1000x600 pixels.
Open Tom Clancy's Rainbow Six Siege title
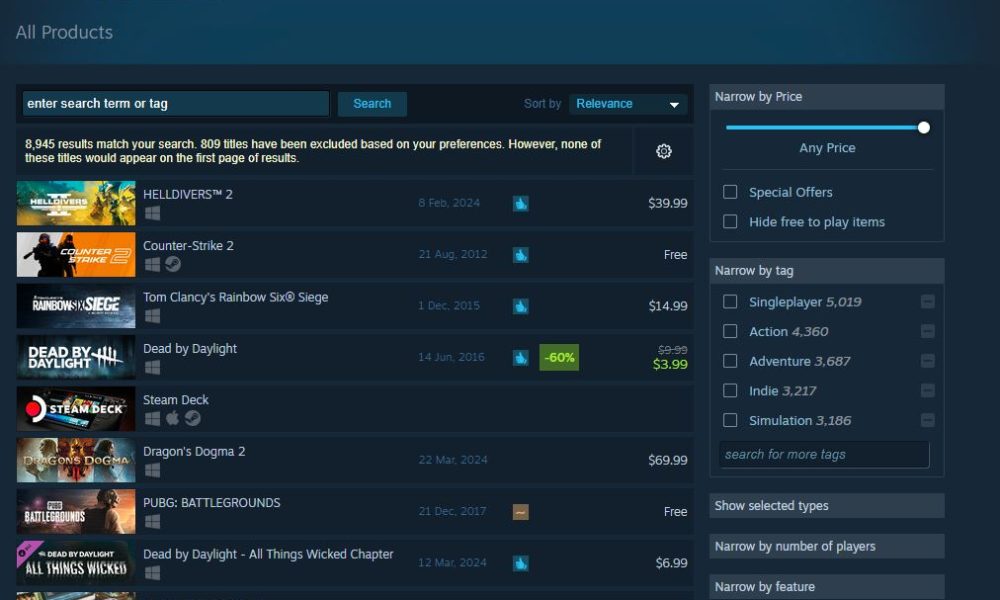coord(235,297)
